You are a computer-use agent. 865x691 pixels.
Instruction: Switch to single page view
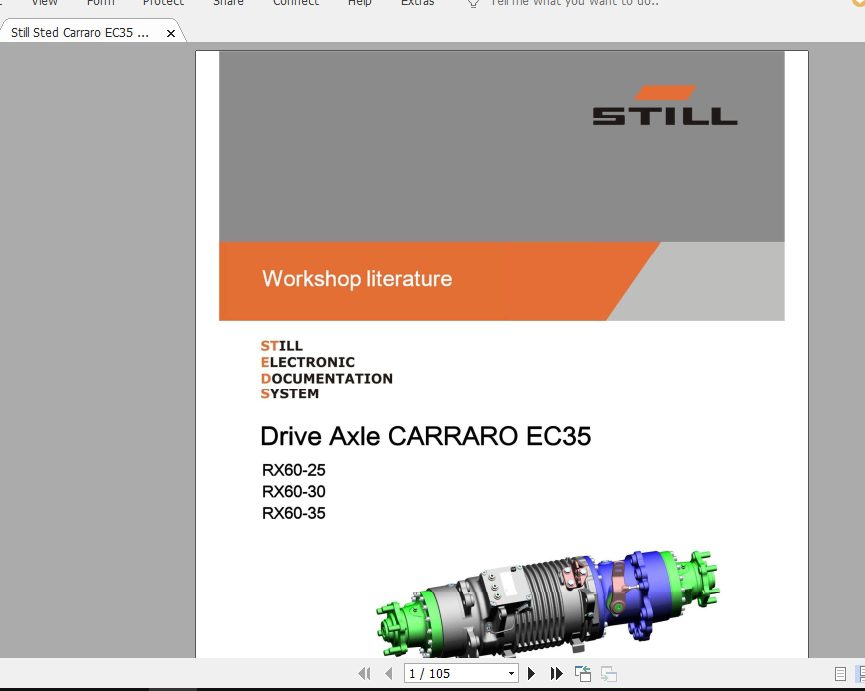tap(840, 673)
